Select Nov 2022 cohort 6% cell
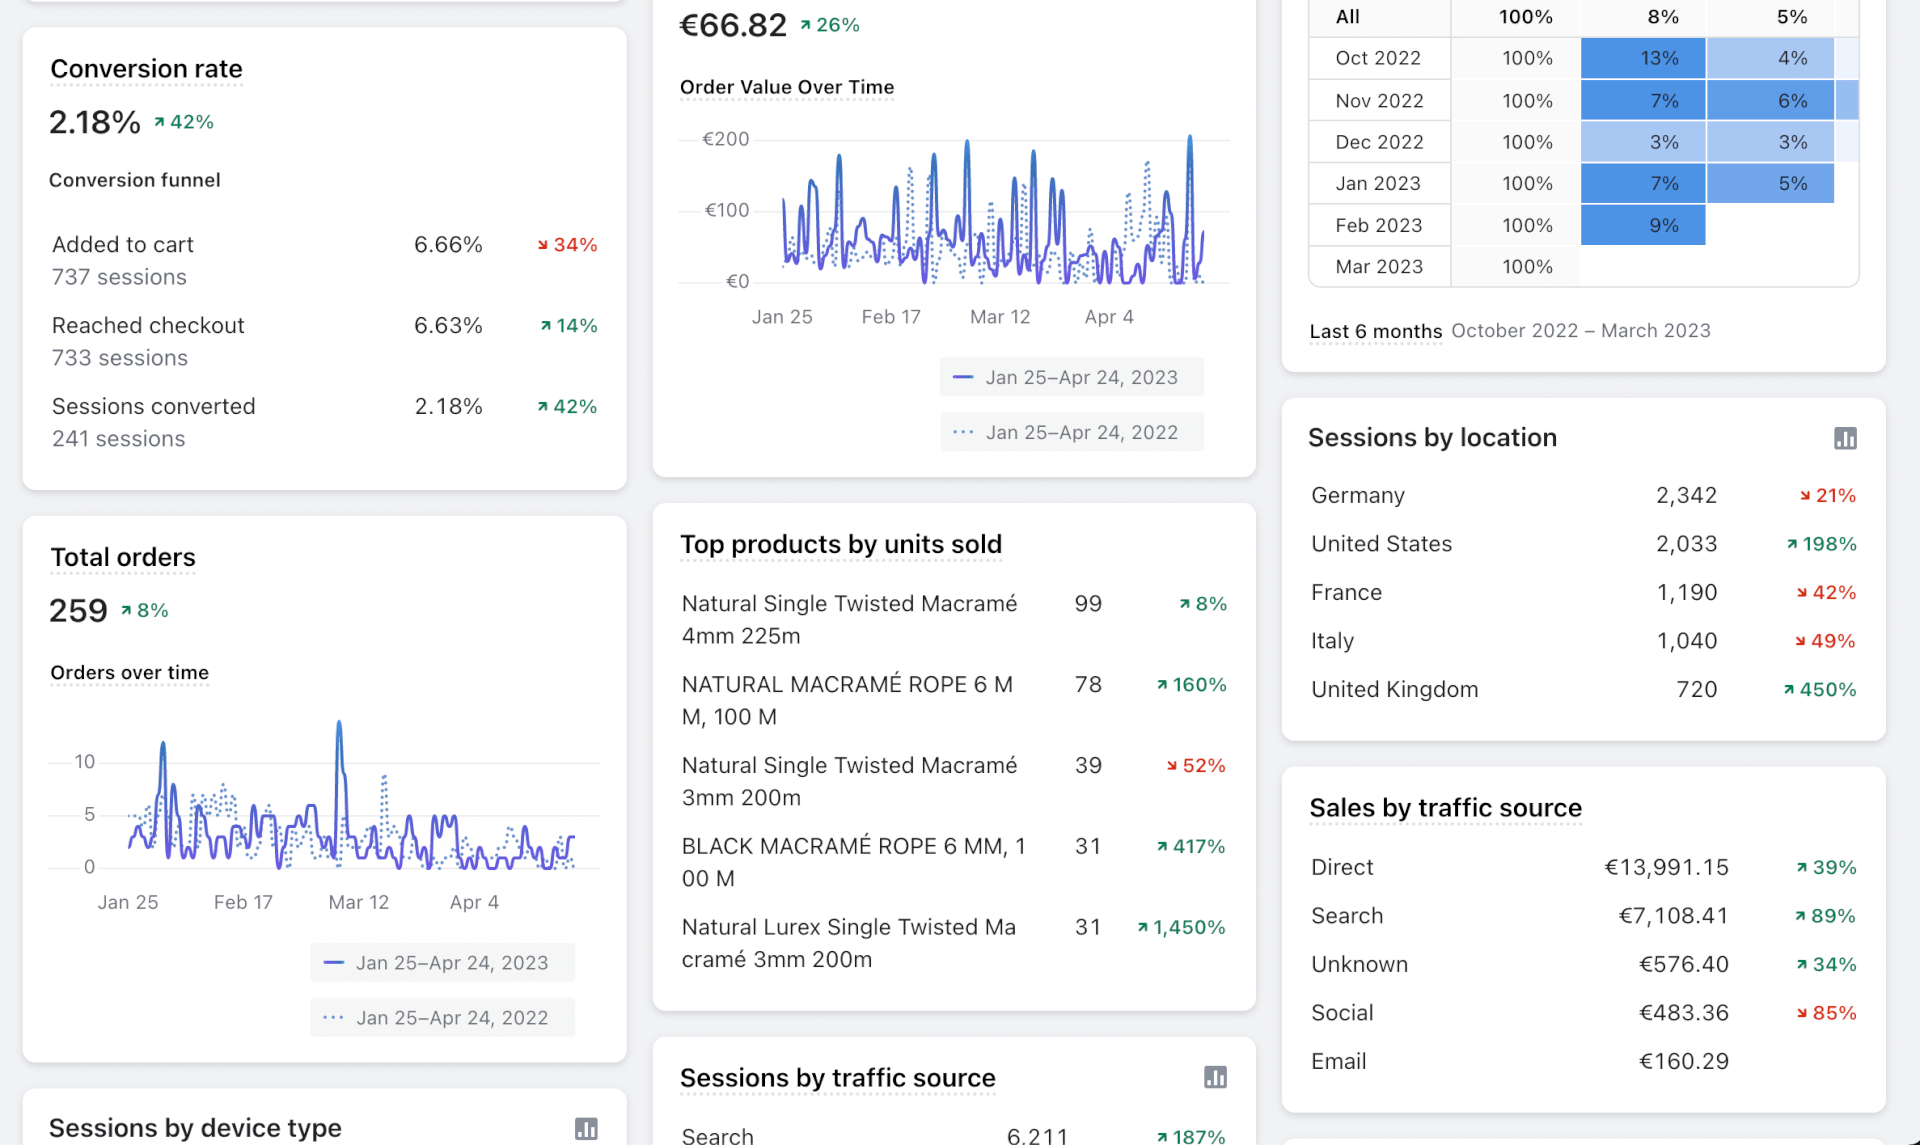 pyautogui.click(x=1770, y=100)
